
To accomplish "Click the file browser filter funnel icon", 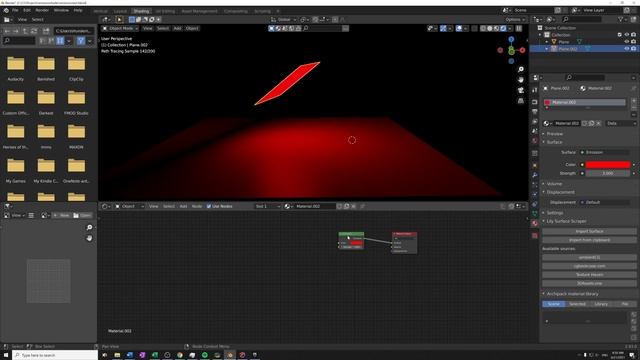I will 80,41.
